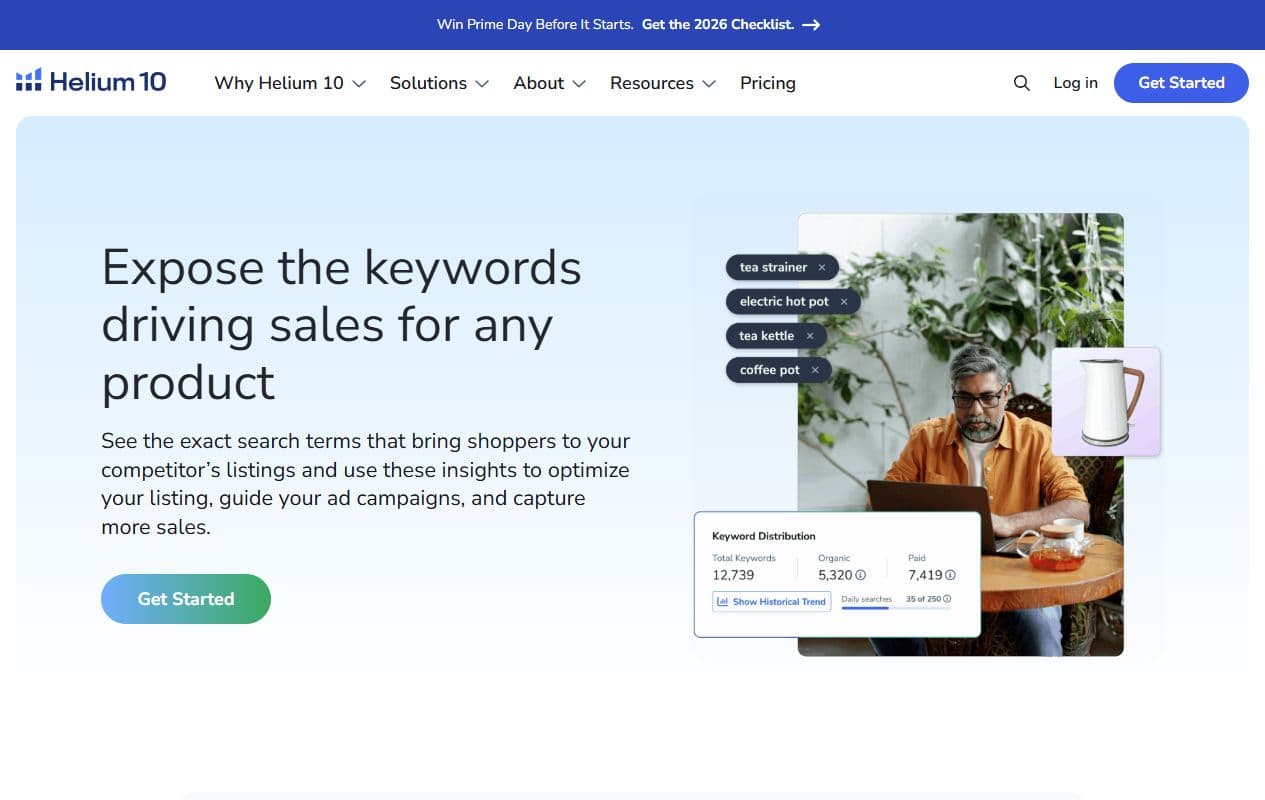Click the header Get Started button

coord(1181,83)
